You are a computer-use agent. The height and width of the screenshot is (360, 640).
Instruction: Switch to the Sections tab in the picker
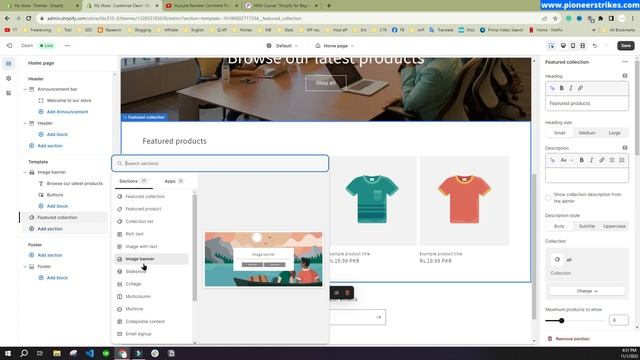pyautogui.click(x=133, y=181)
